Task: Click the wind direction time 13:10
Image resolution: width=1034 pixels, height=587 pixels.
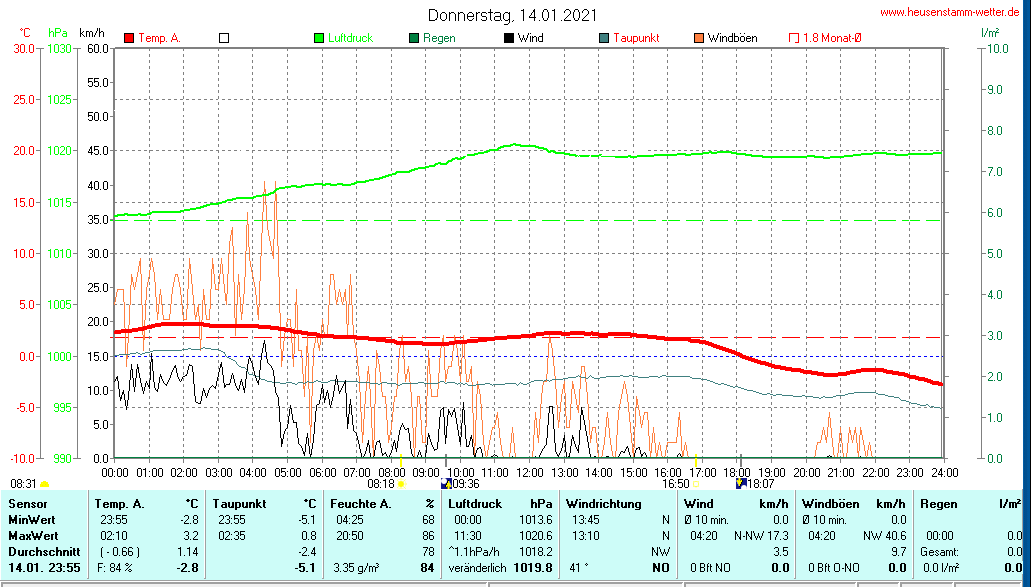Action: click(x=586, y=536)
